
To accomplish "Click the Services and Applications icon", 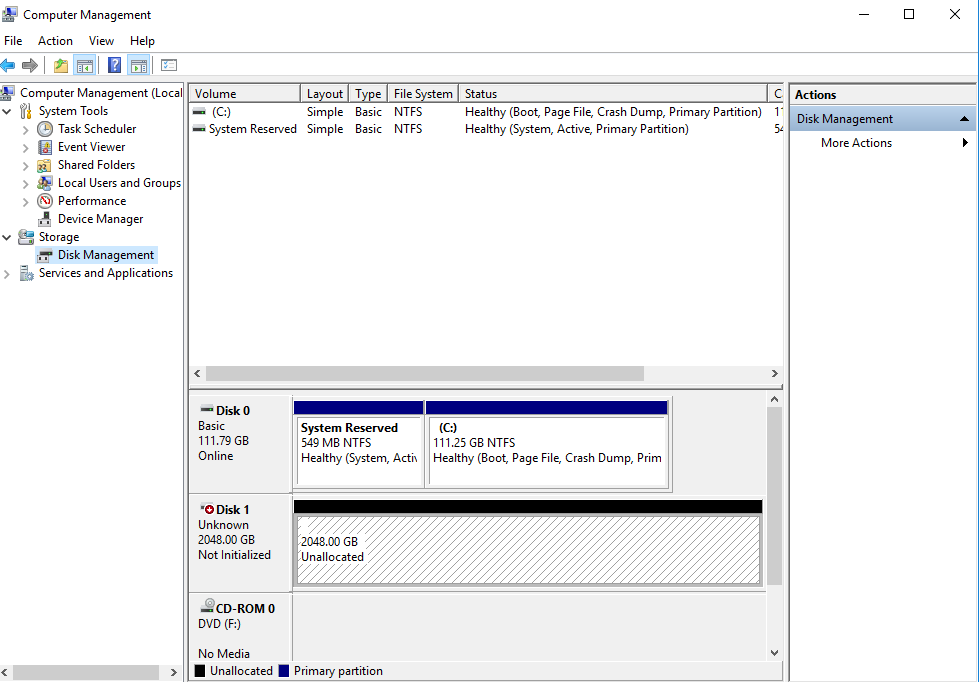I will [x=26, y=273].
